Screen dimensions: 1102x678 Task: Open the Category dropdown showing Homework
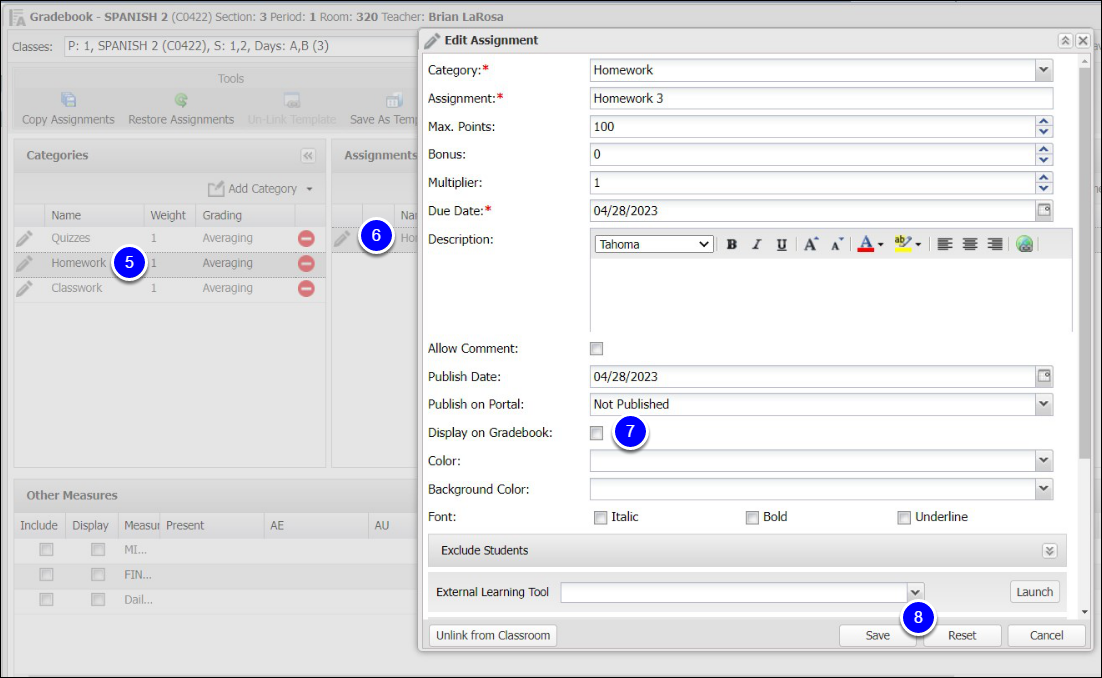point(1044,70)
